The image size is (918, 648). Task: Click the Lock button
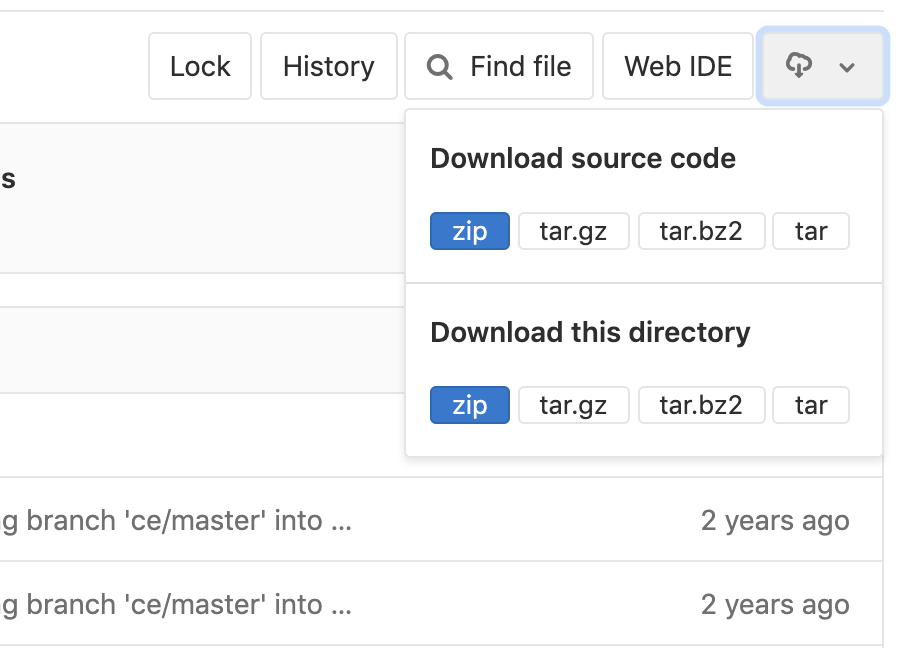(200, 66)
